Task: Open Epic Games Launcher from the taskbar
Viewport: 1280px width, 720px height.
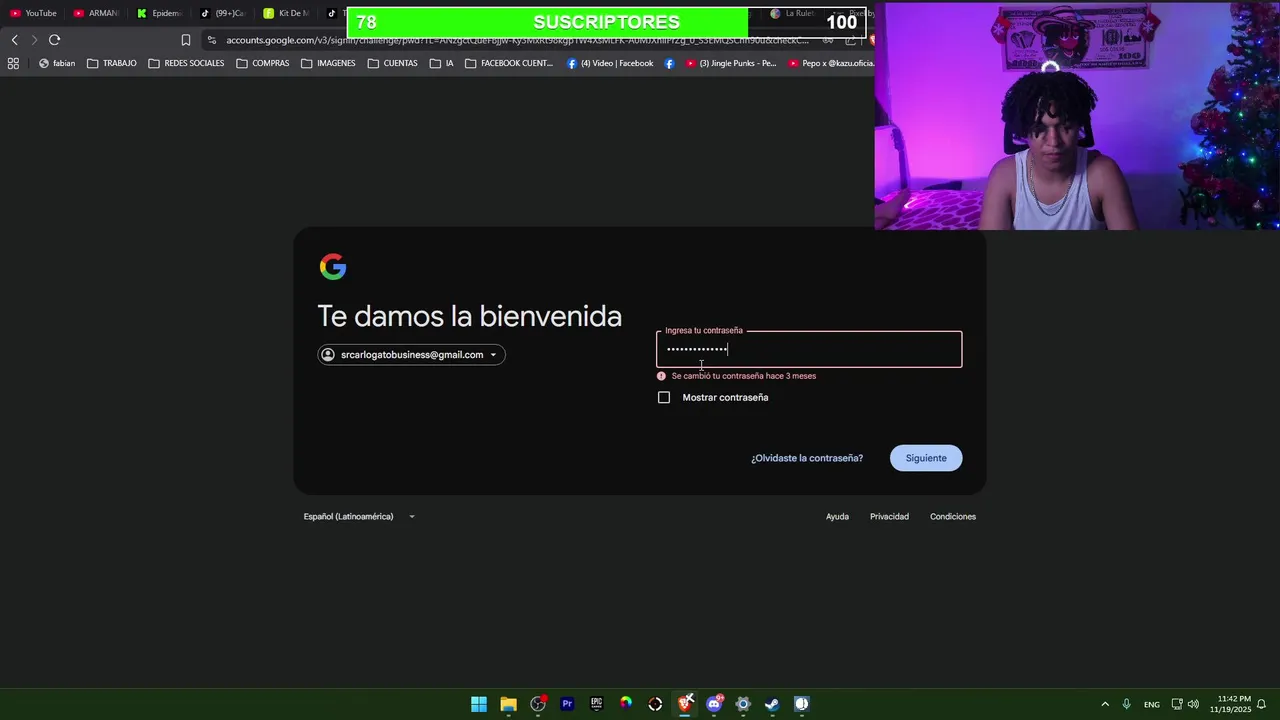Action: [596, 704]
